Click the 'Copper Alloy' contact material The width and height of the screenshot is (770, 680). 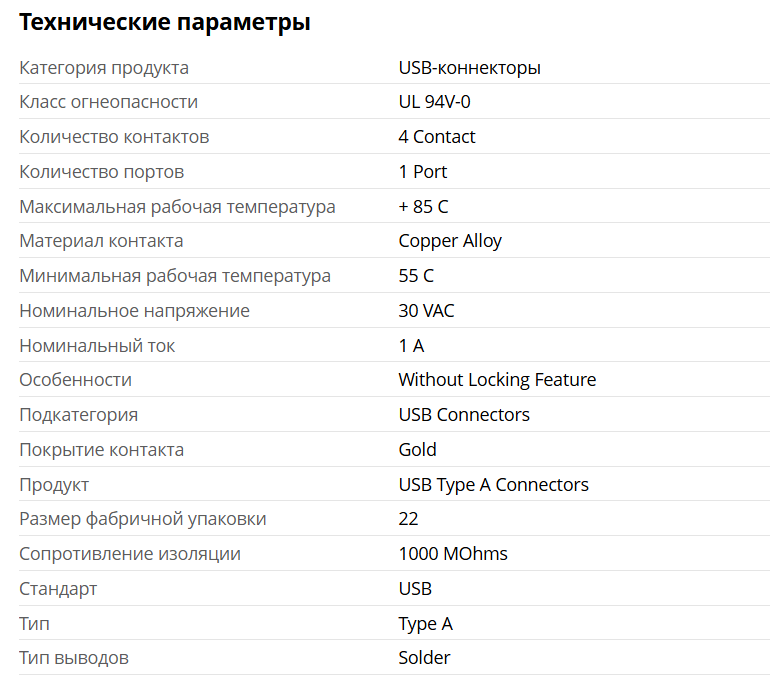[x=450, y=241]
